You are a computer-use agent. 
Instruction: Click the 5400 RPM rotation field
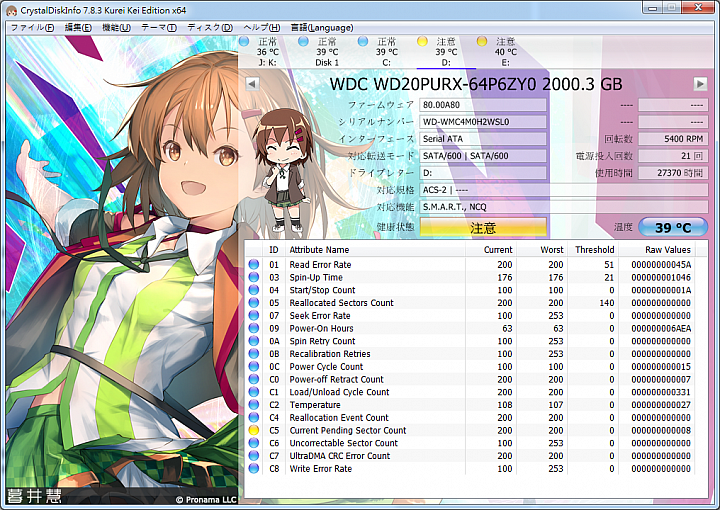(x=673, y=139)
